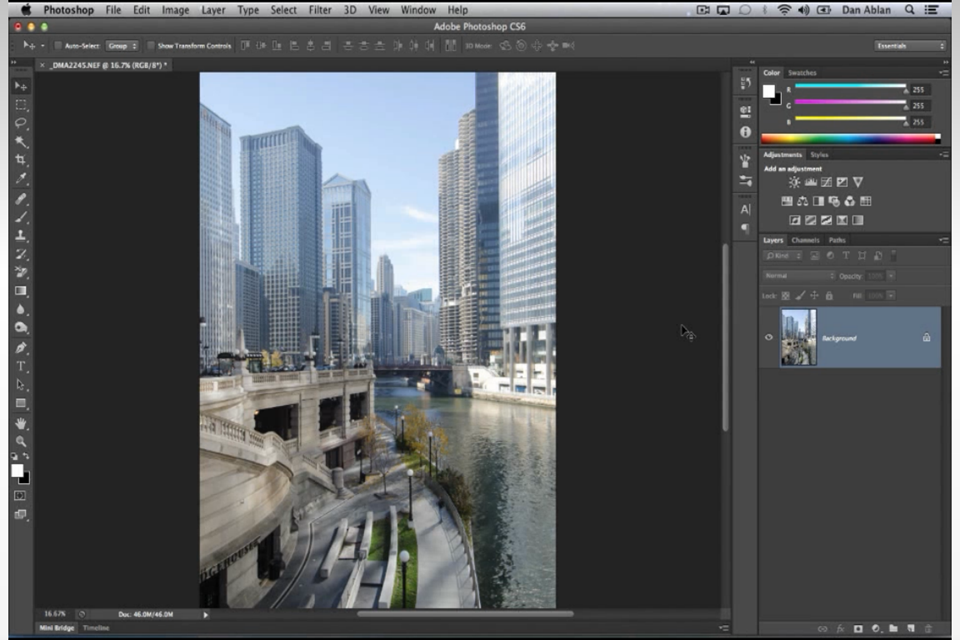Switch to the Channels tab
This screenshot has width=960, height=640.
[805, 240]
